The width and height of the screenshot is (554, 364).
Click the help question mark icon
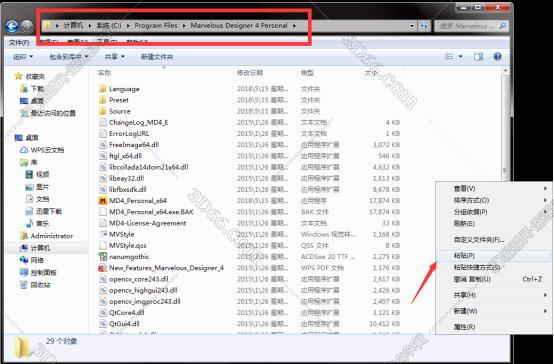[497, 57]
